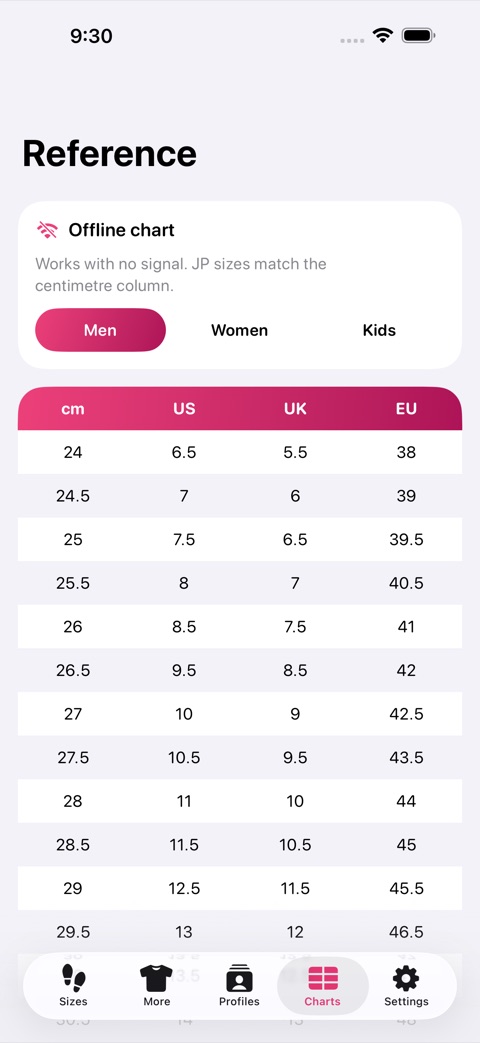Select the 24 cm row

(x=240, y=452)
